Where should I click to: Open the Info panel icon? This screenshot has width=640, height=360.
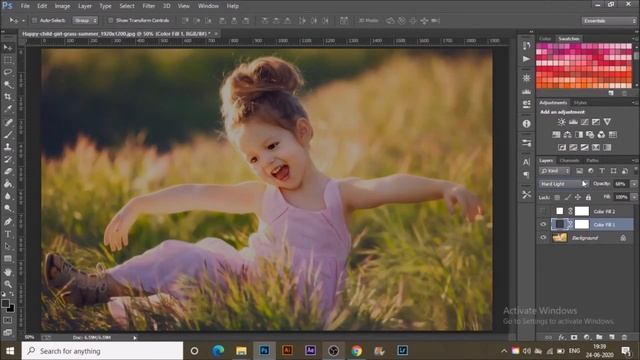[527, 123]
